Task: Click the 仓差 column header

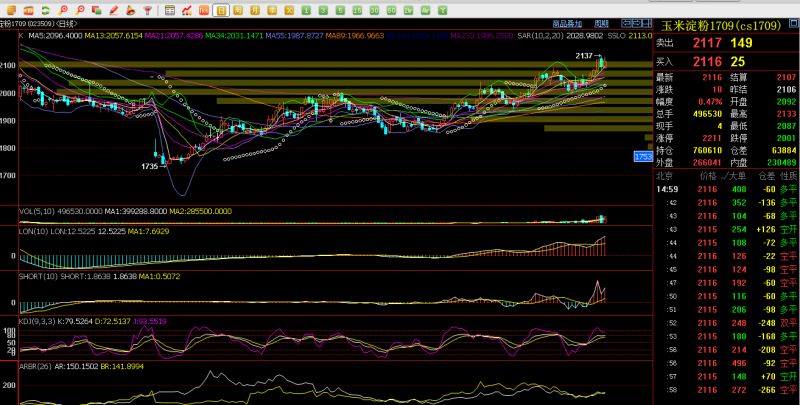Action: [767, 176]
